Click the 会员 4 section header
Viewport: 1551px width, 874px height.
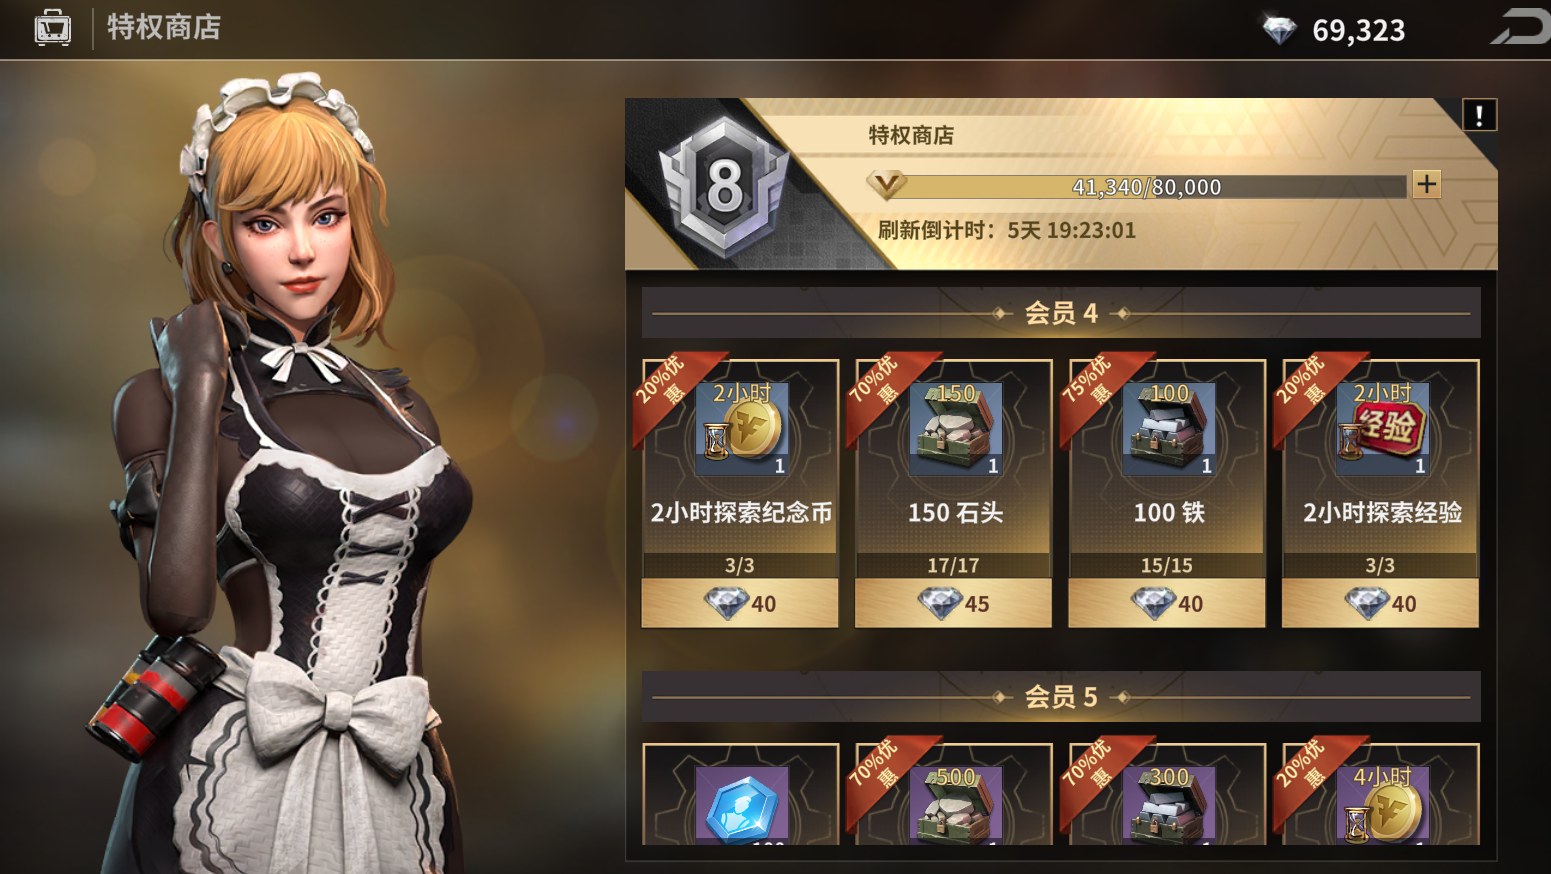click(x=1061, y=313)
